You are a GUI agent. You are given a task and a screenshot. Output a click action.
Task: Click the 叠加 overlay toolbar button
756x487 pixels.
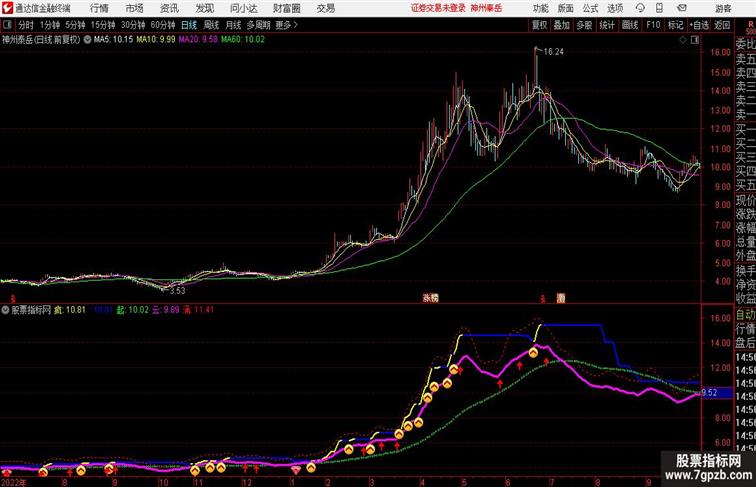coord(562,25)
